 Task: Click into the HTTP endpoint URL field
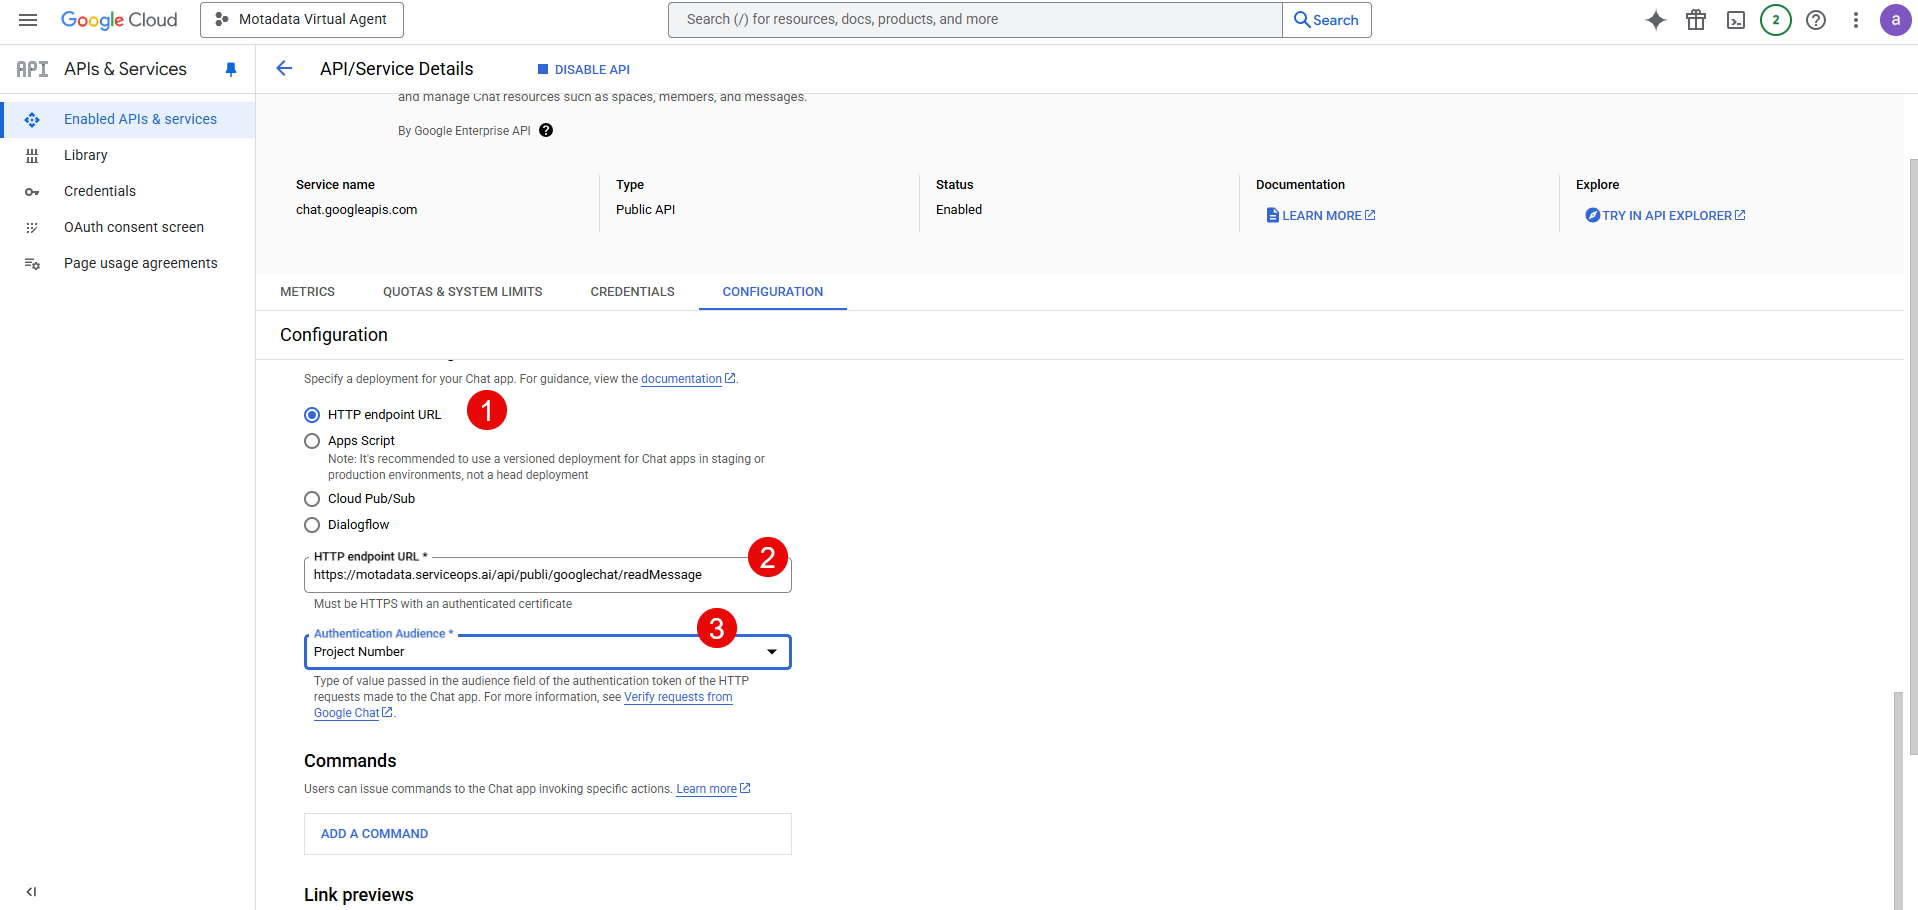(530, 575)
